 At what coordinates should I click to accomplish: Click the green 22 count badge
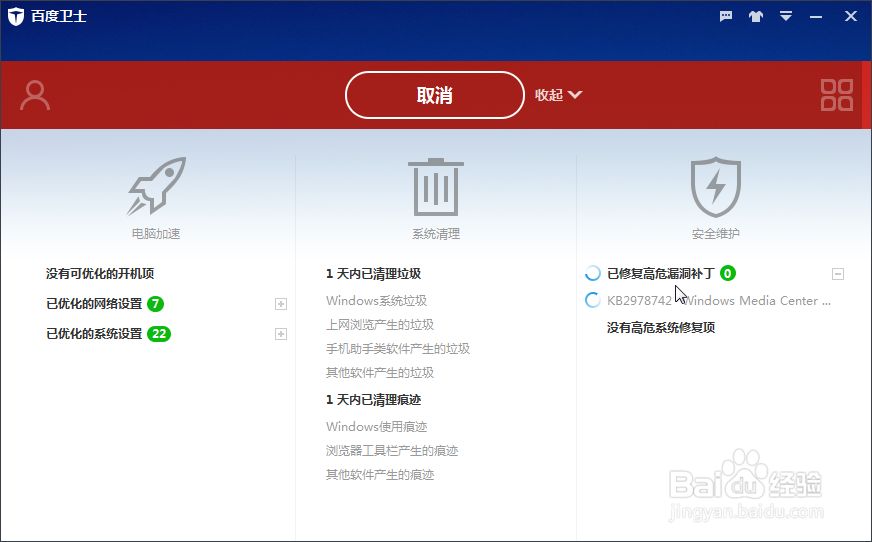(159, 334)
